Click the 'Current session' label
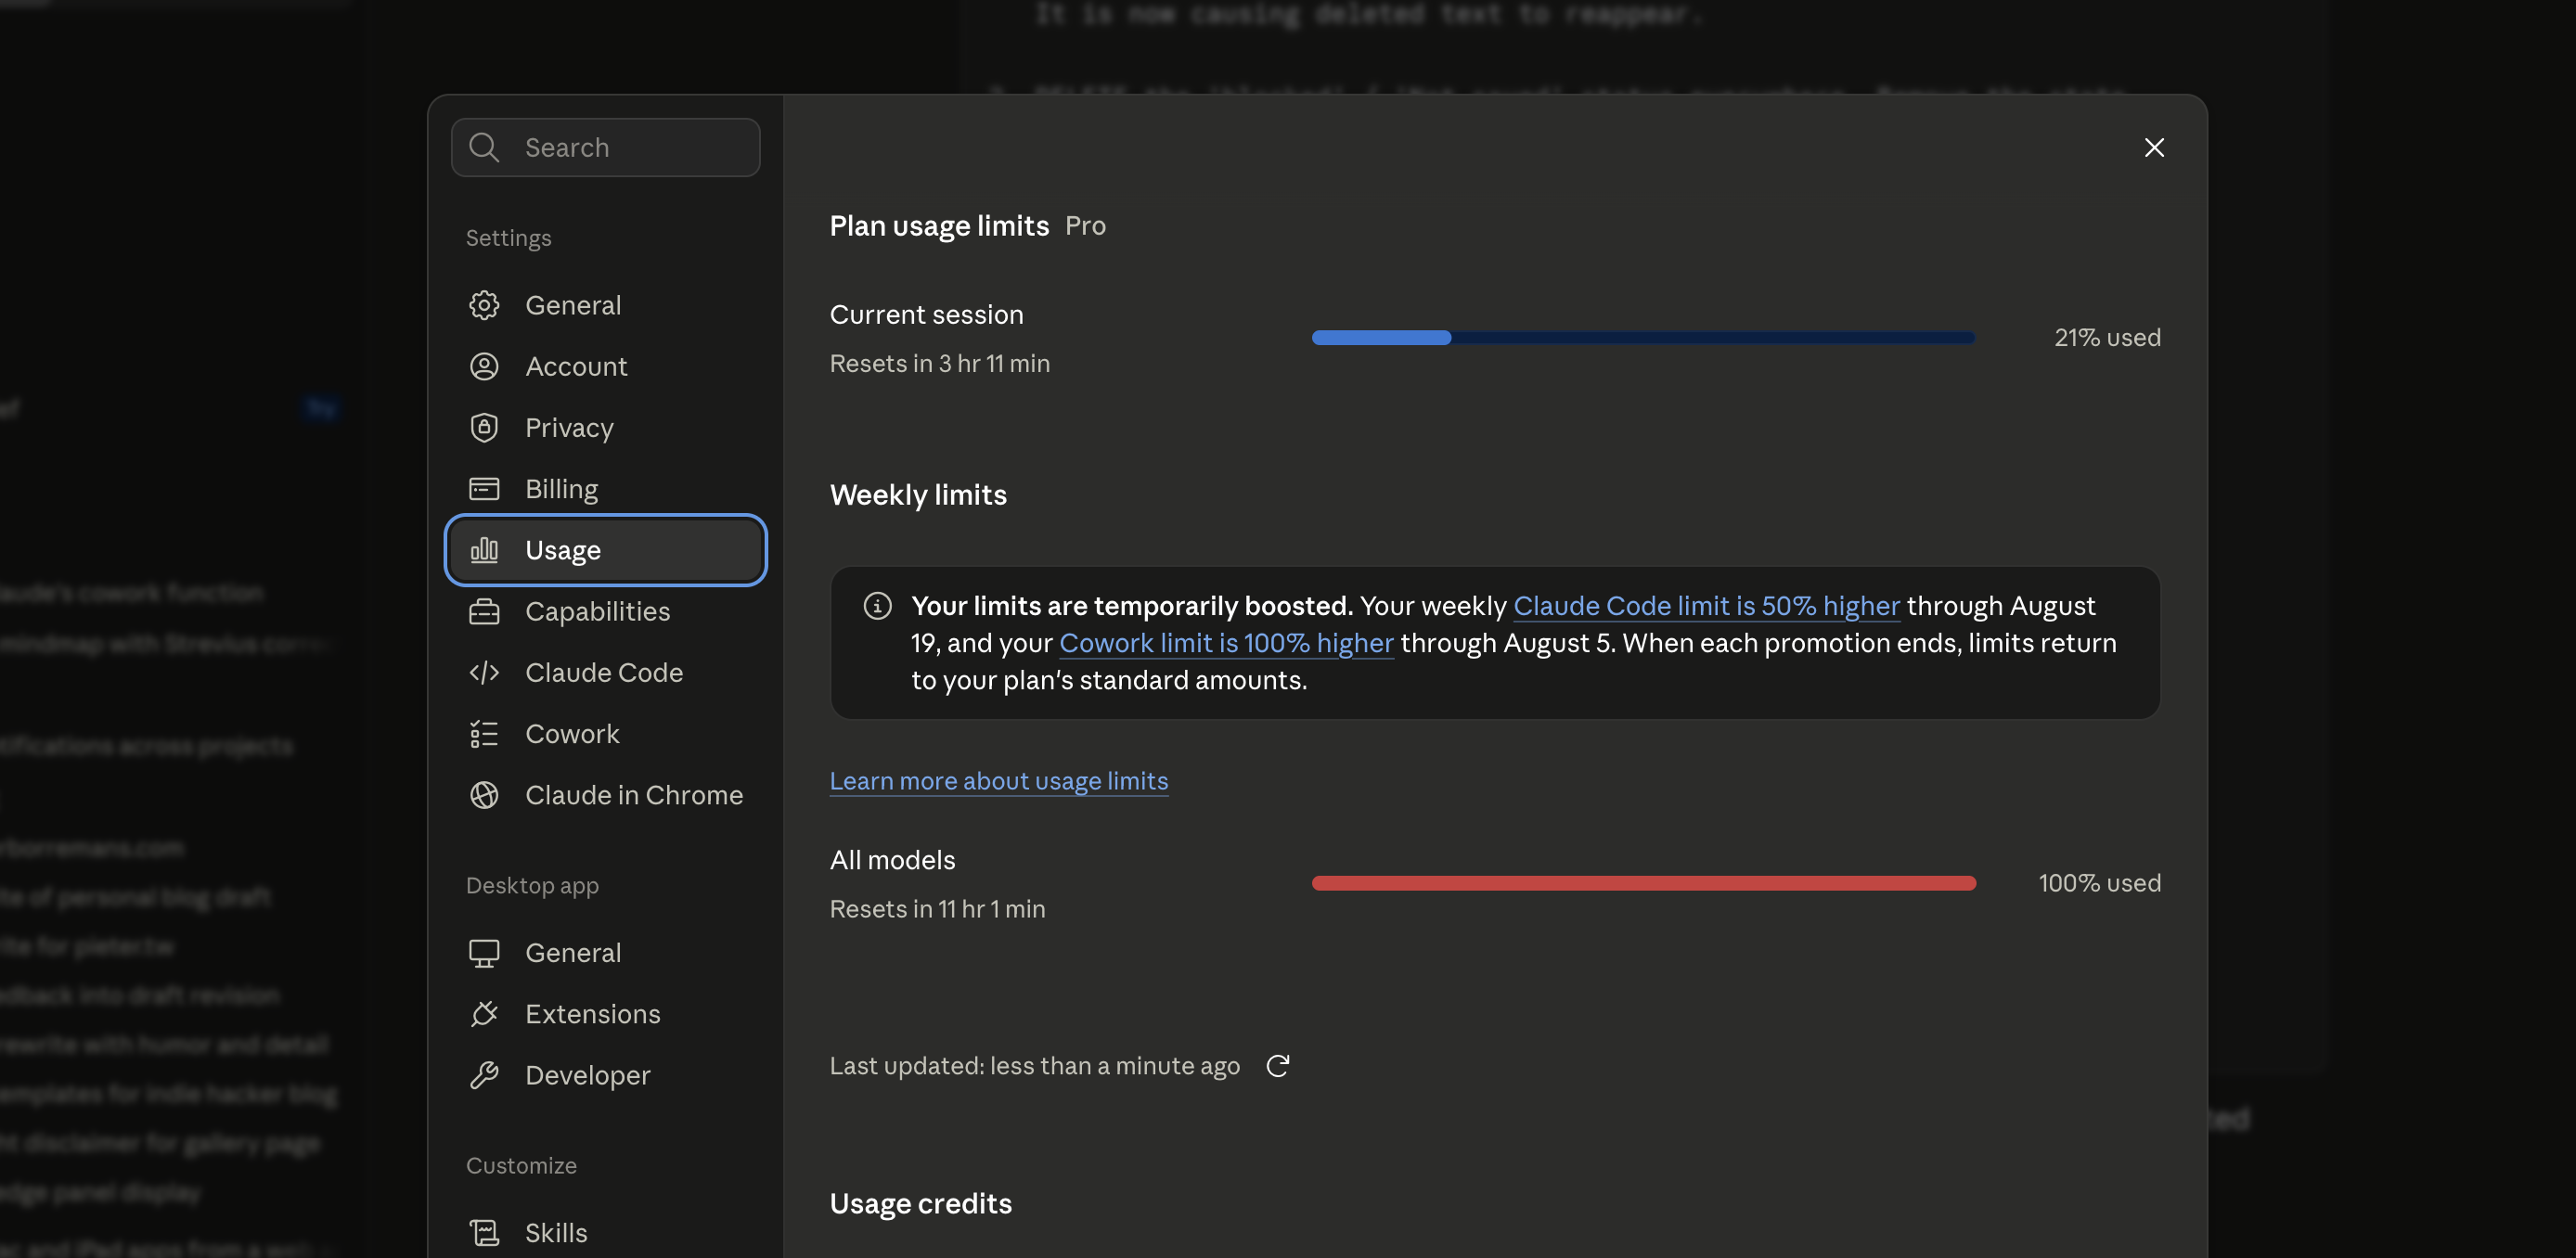The image size is (2576, 1258). click(926, 315)
